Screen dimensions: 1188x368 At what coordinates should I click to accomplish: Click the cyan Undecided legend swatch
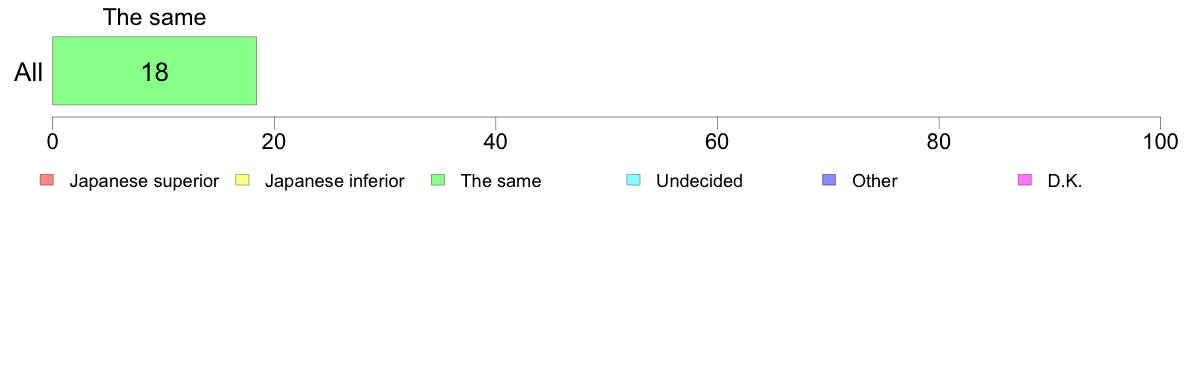[634, 180]
